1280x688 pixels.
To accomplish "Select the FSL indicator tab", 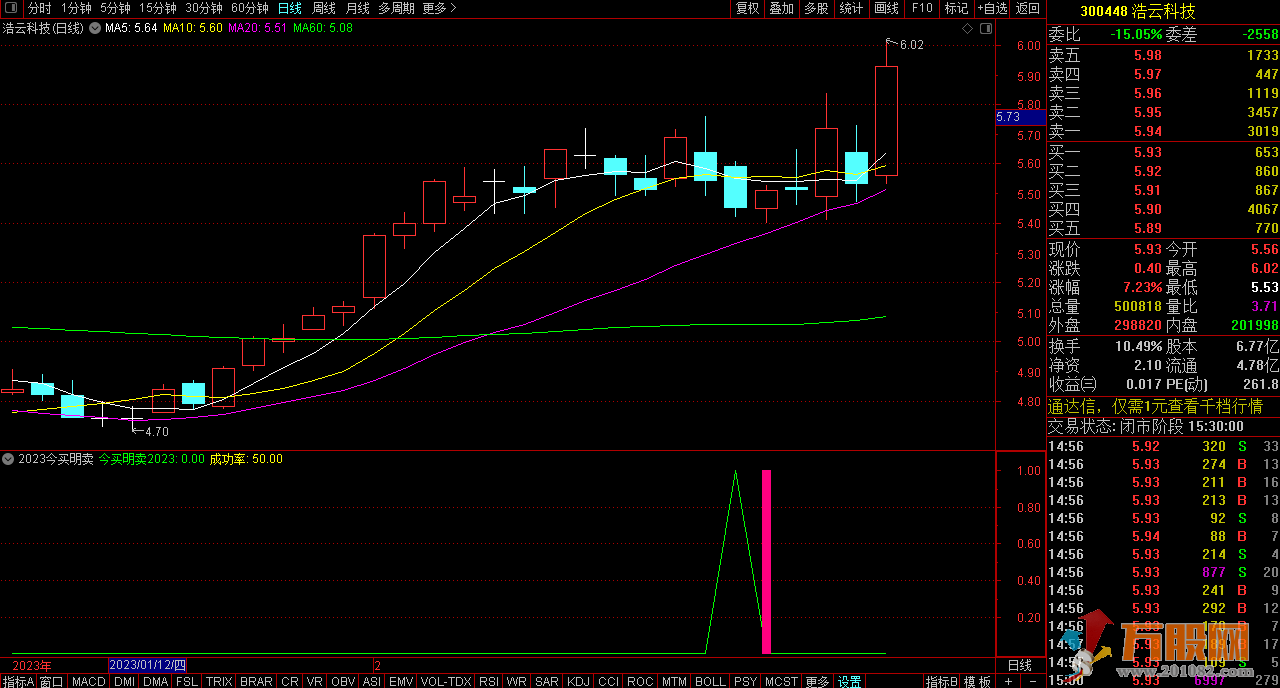I will pos(187,681).
